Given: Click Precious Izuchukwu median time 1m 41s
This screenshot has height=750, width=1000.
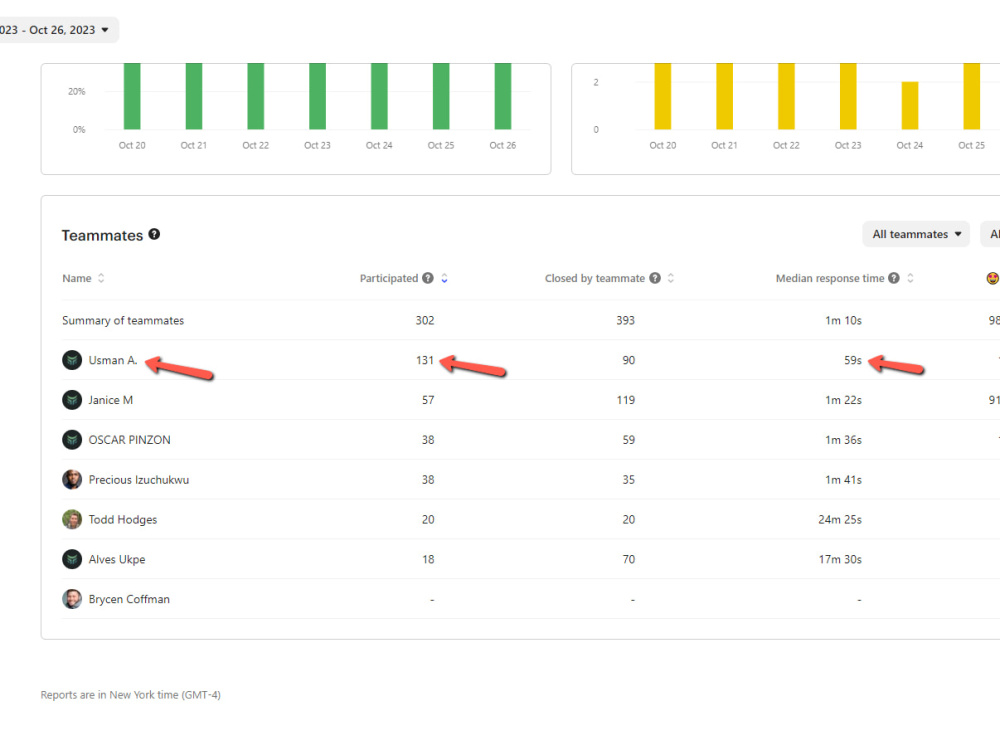Looking at the screenshot, I should click(843, 480).
